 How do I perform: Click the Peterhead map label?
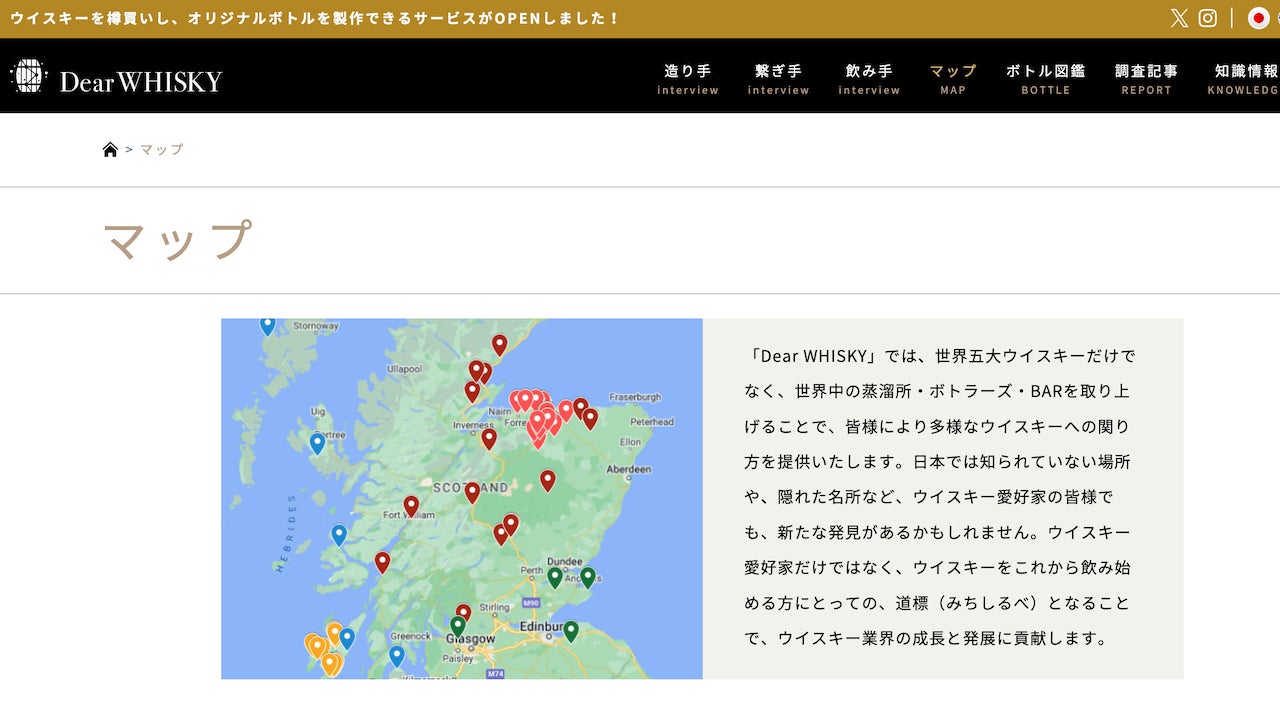pos(652,422)
